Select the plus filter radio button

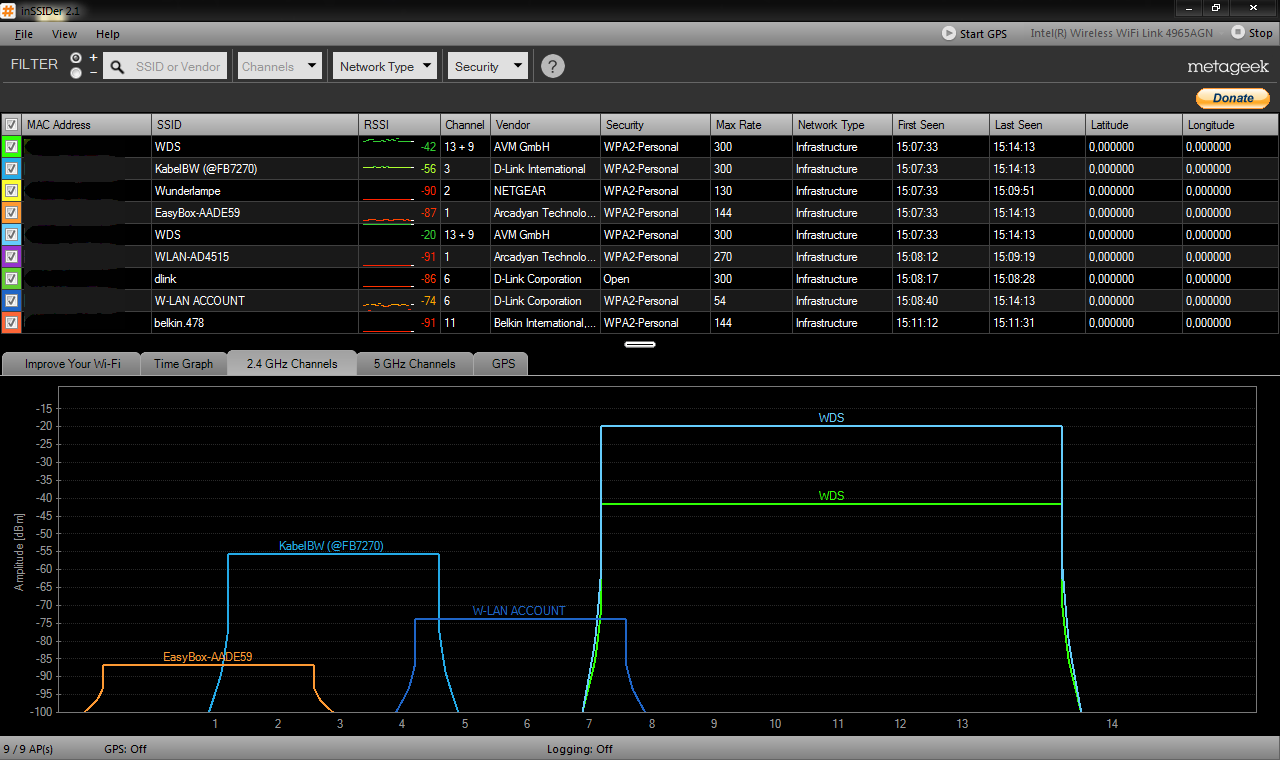point(76,58)
